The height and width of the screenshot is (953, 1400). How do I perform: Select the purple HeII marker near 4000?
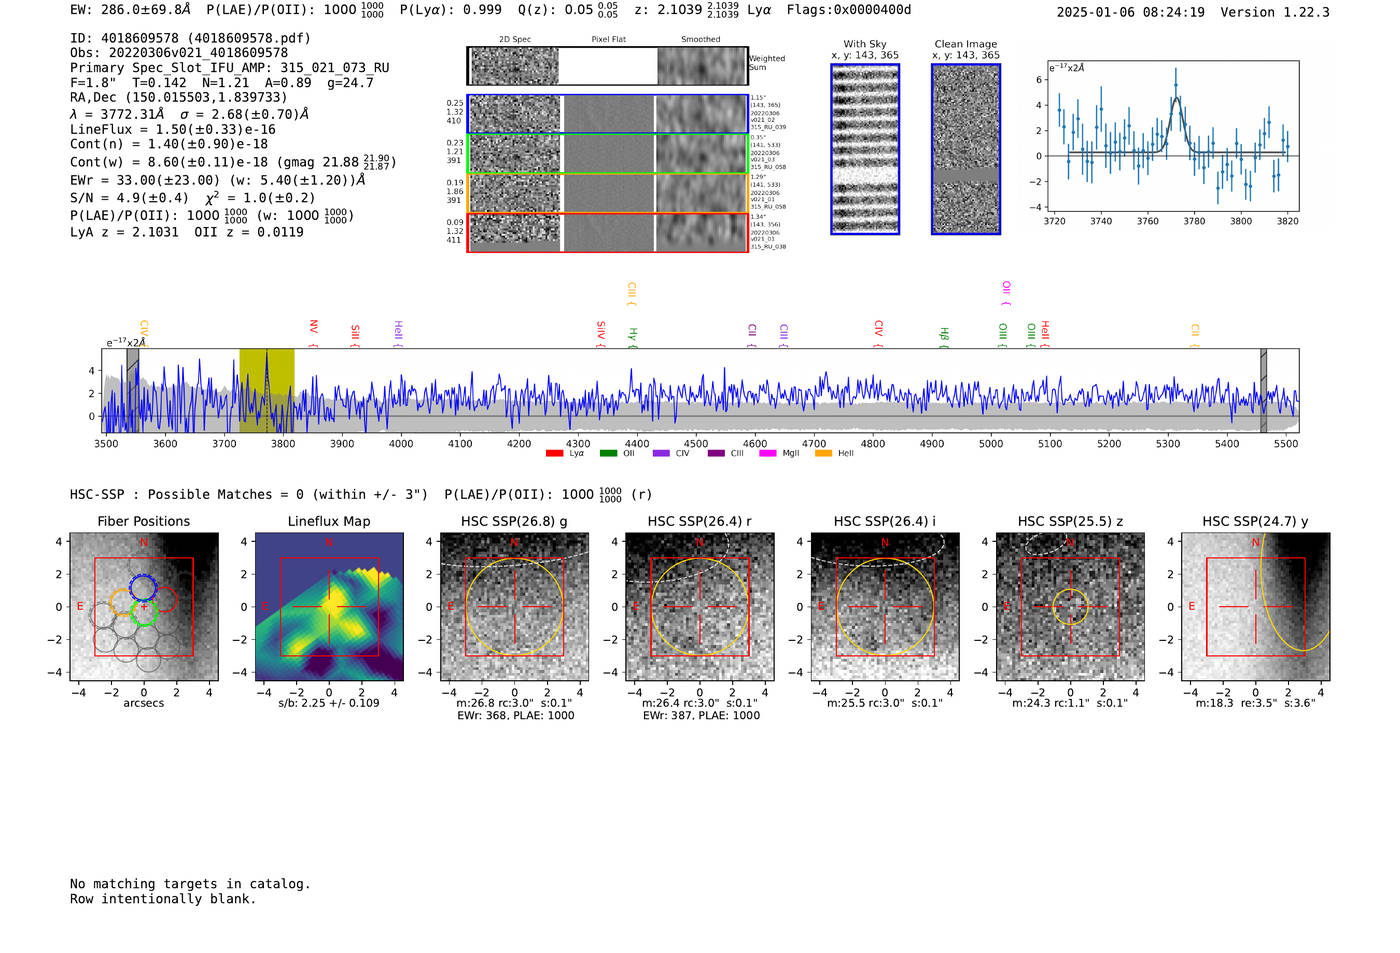point(398,333)
